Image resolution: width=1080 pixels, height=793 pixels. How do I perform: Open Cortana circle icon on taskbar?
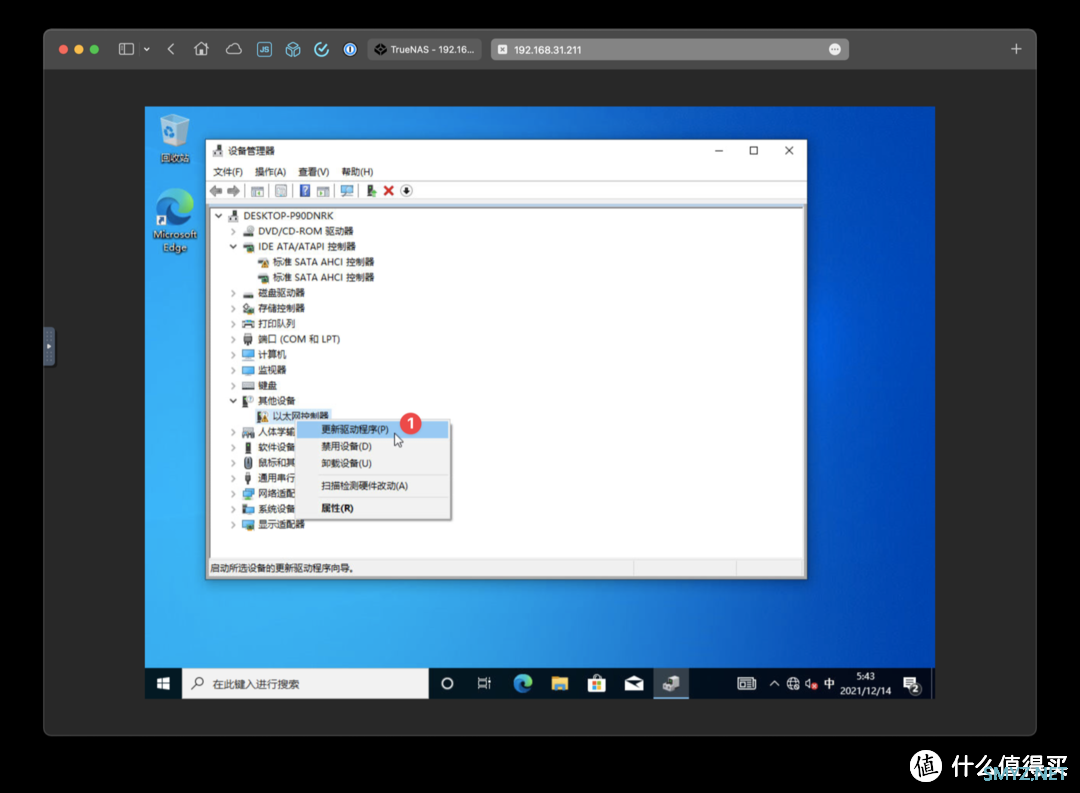[x=447, y=683]
